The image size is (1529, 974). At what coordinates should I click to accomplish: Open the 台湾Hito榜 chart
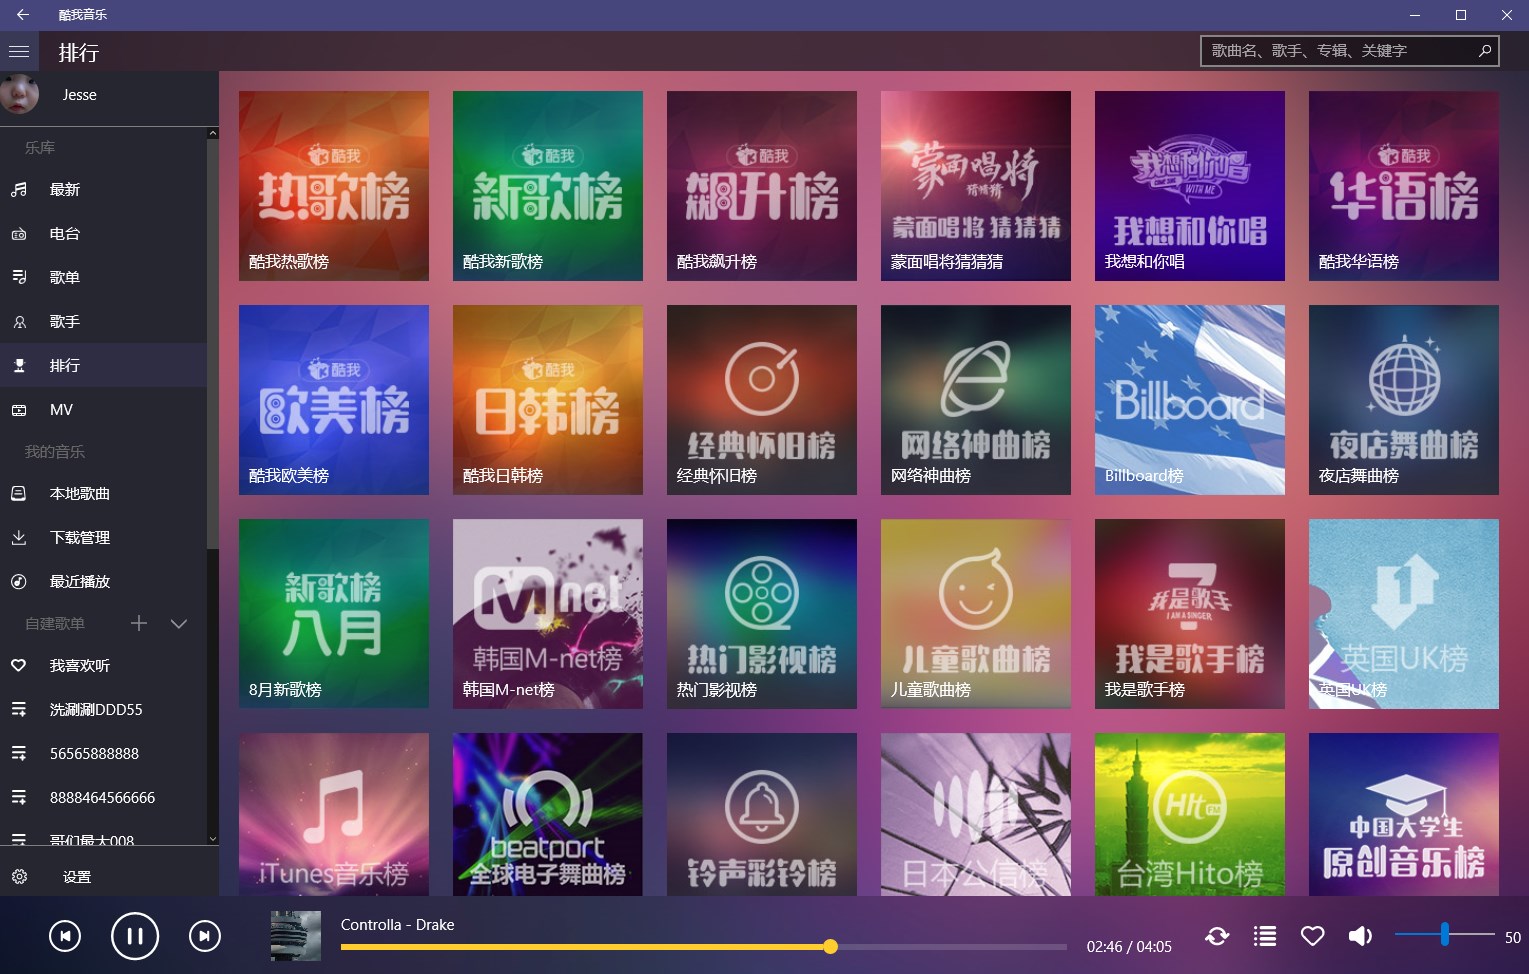[1190, 814]
